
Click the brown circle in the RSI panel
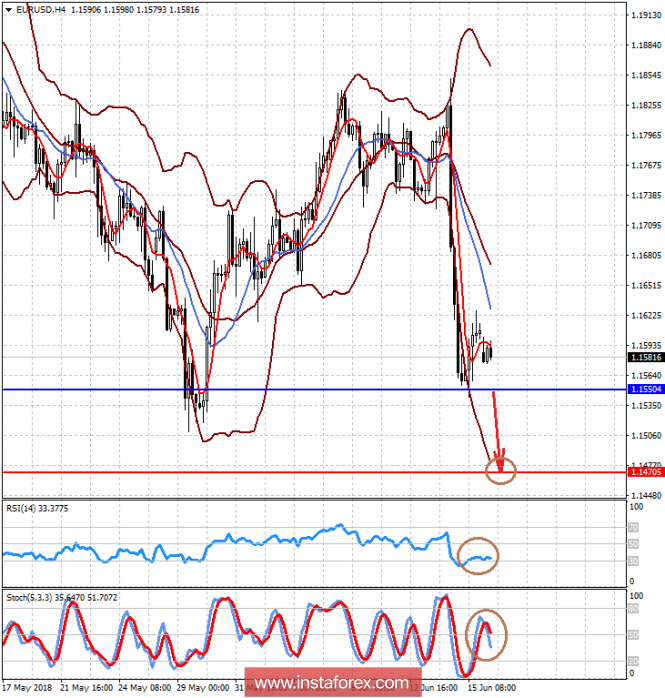pyautogui.click(x=476, y=557)
